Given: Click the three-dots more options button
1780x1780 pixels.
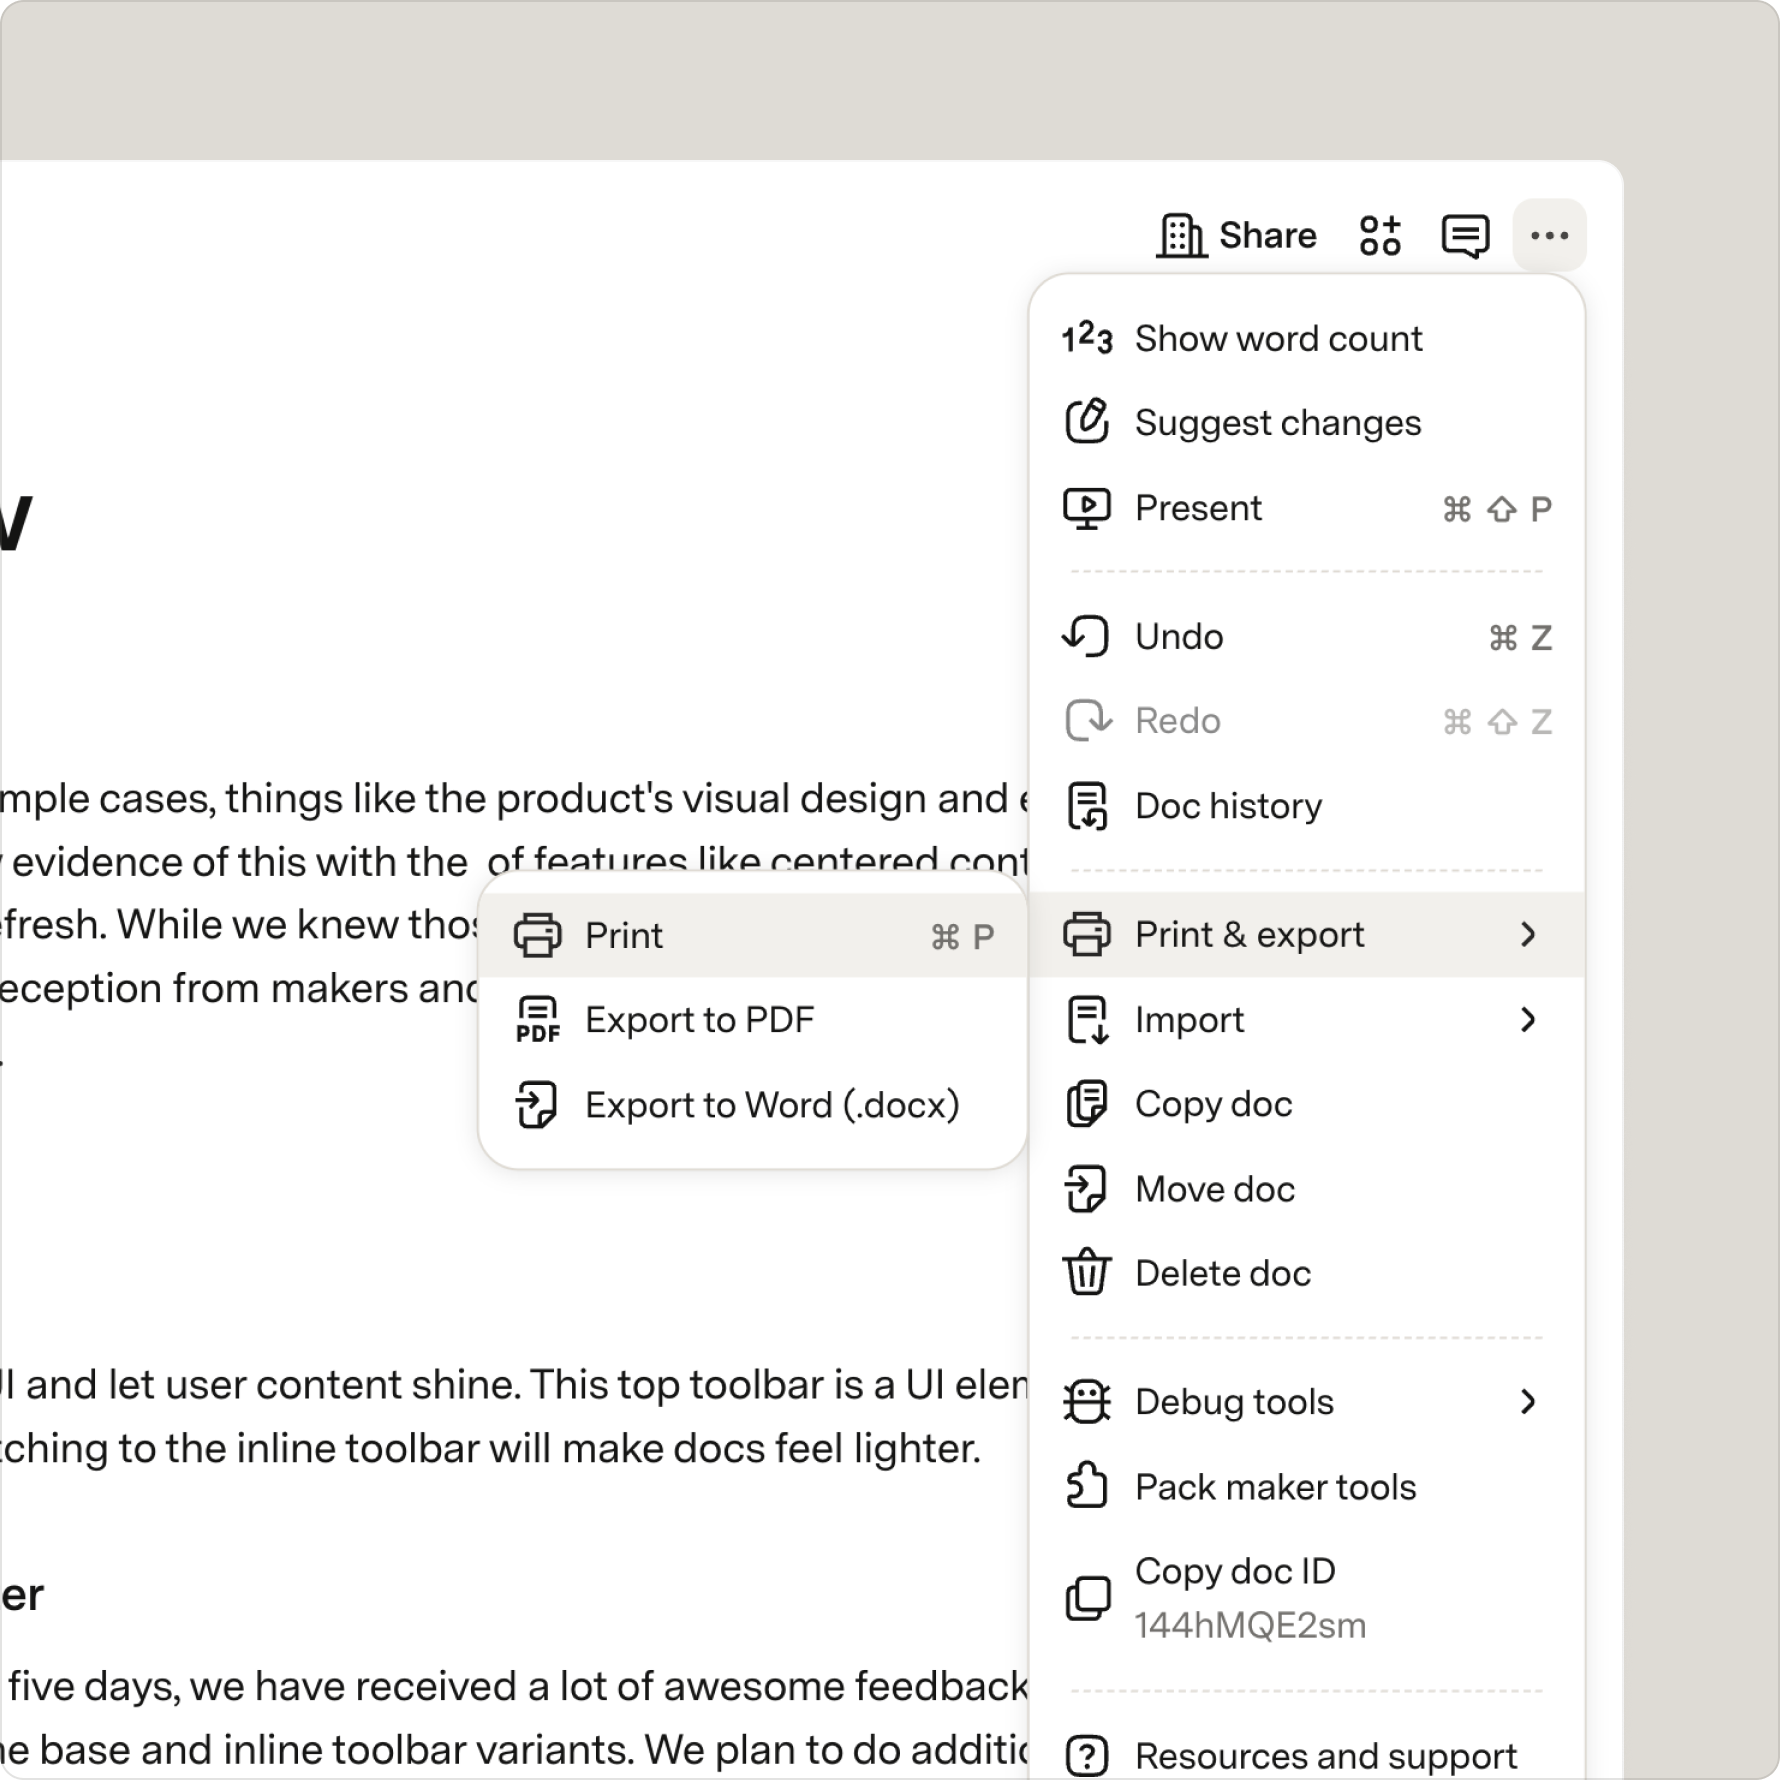Looking at the screenshot, I should click(1549, 236).
